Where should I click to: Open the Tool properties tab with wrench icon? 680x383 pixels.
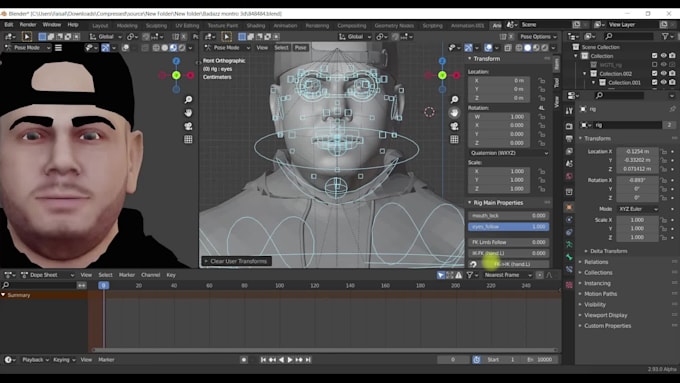[569, 111]
